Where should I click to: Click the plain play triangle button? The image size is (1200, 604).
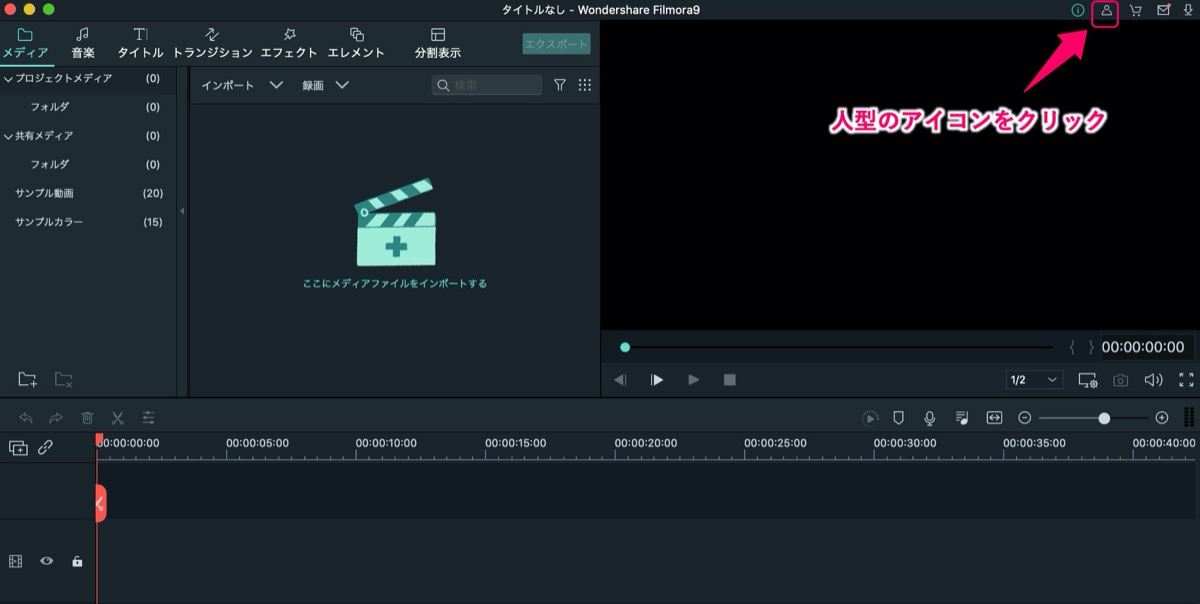694,380
